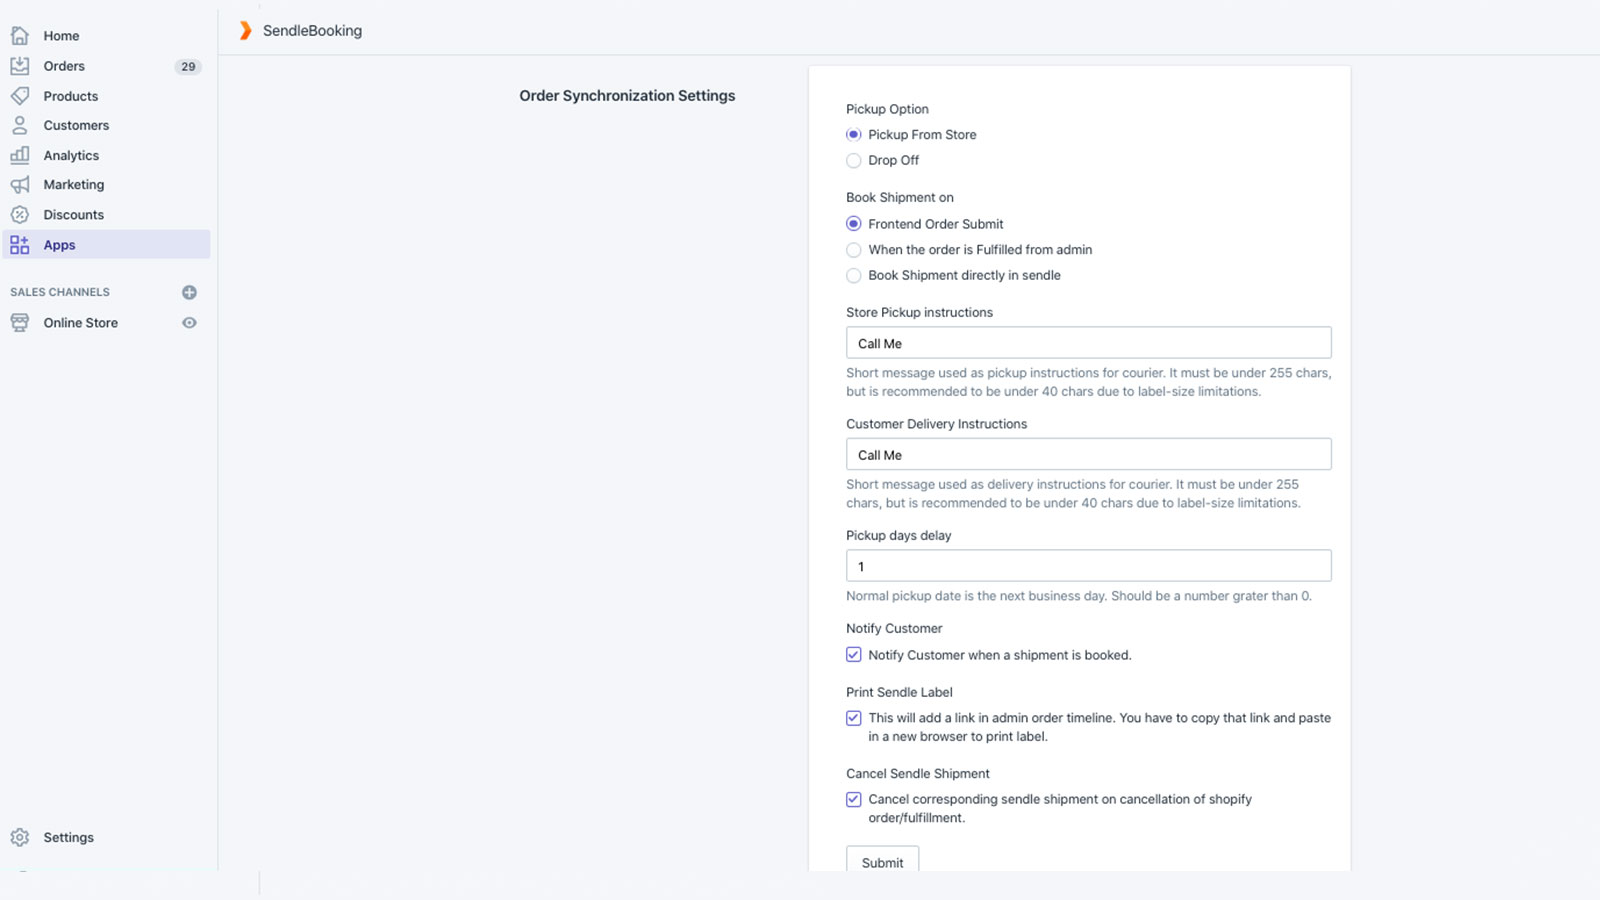The width and height of the screenshot is (1600, 900).
Task: Click the Submit button
Action: [x=882, y=859]
